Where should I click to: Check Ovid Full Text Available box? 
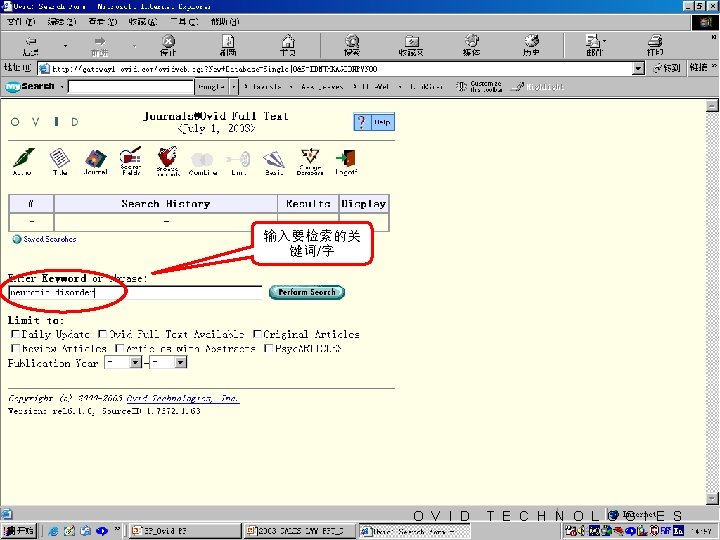(103, 334)
